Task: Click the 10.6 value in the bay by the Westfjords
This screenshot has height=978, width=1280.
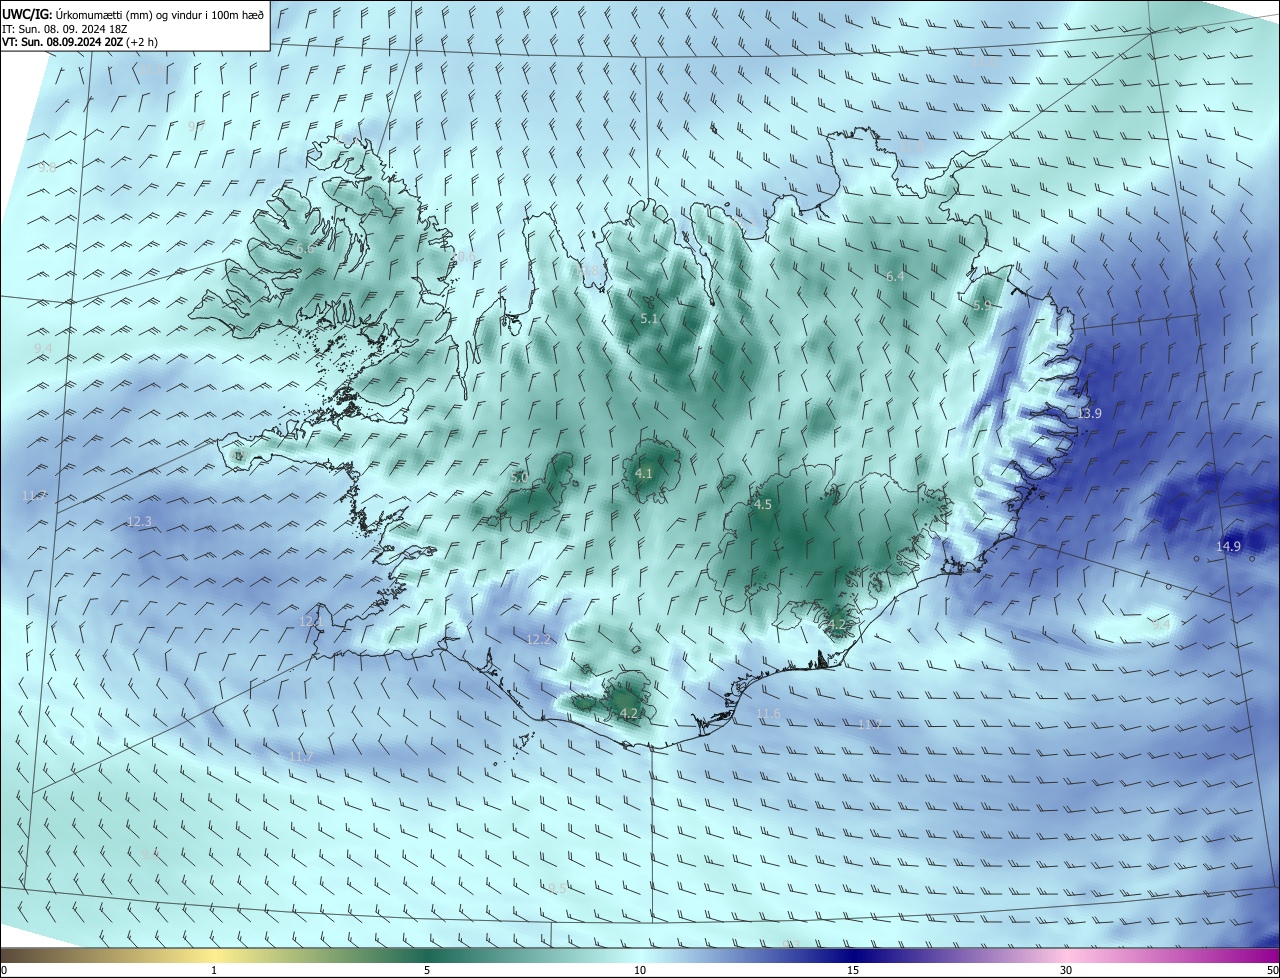Action: coord(465,257)
